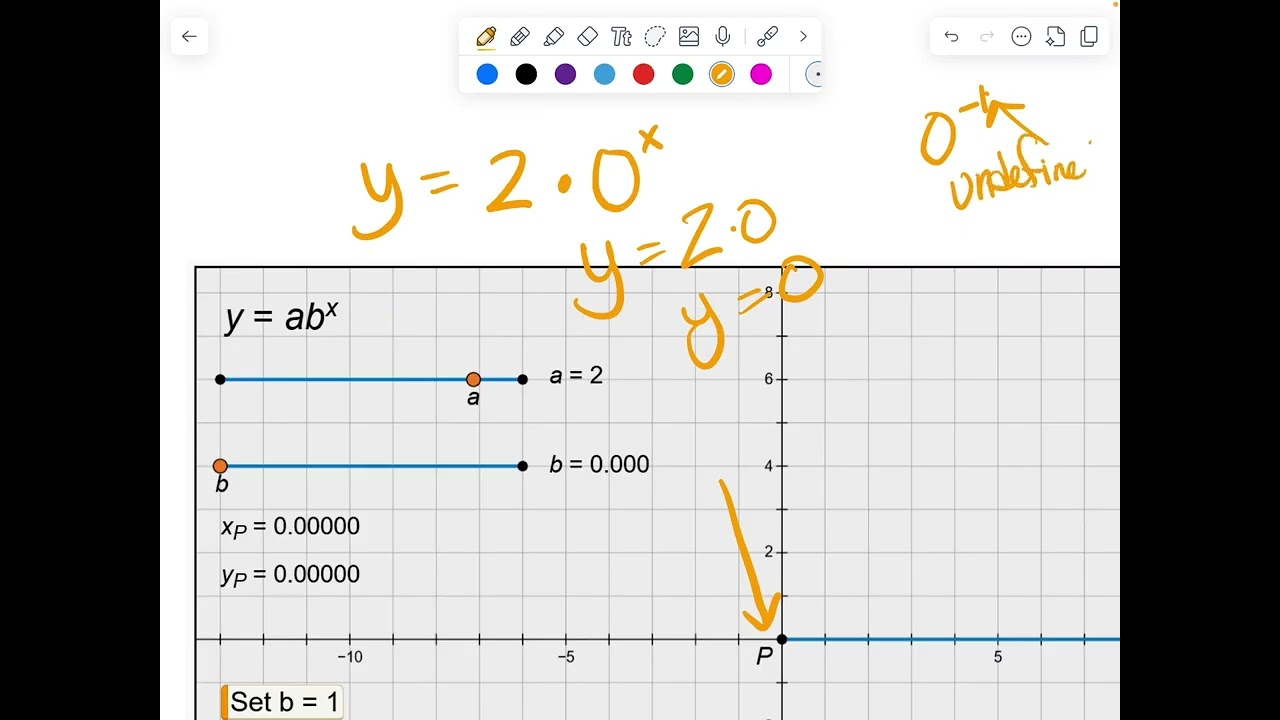This screenshot has height=720, width=1280.
Task: Choose the black pen color
Action: tap(526, 74)
